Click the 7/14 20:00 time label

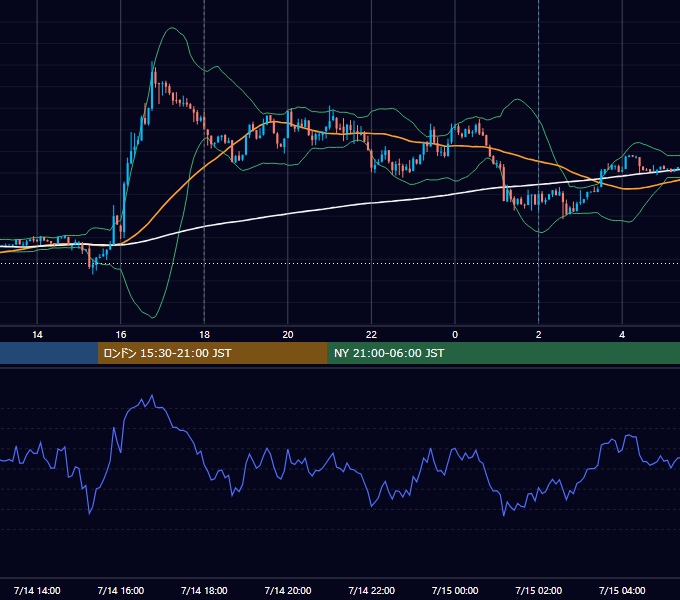288,590
